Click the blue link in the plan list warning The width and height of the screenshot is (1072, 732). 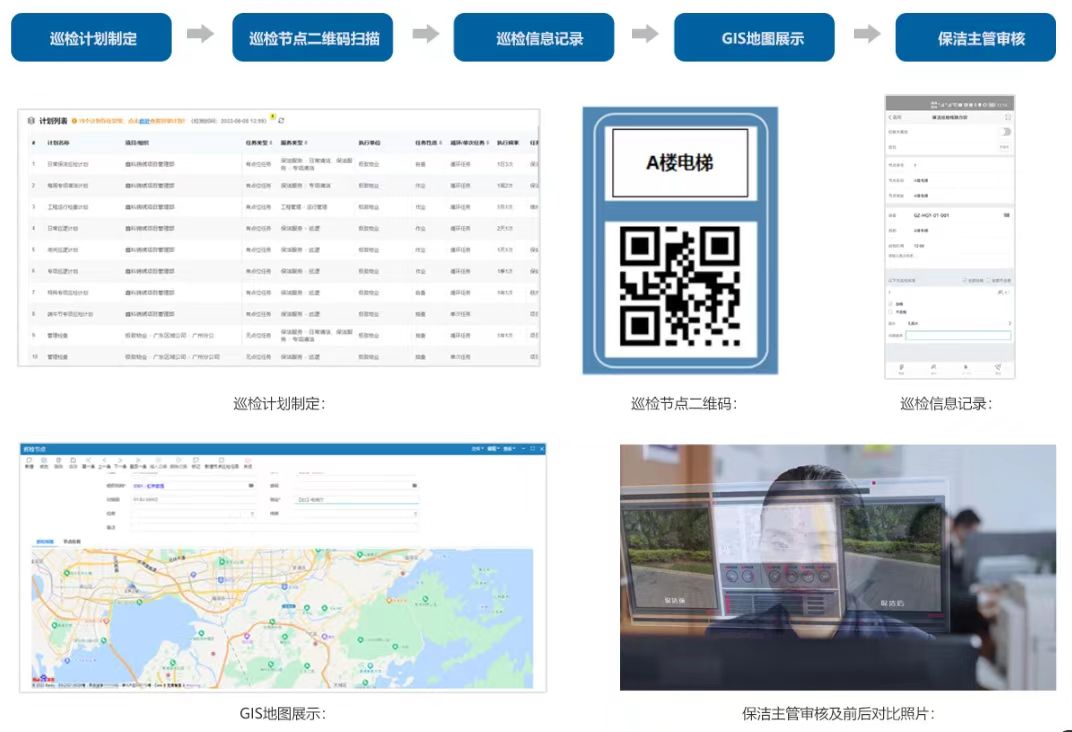click(x=144, y=121)
